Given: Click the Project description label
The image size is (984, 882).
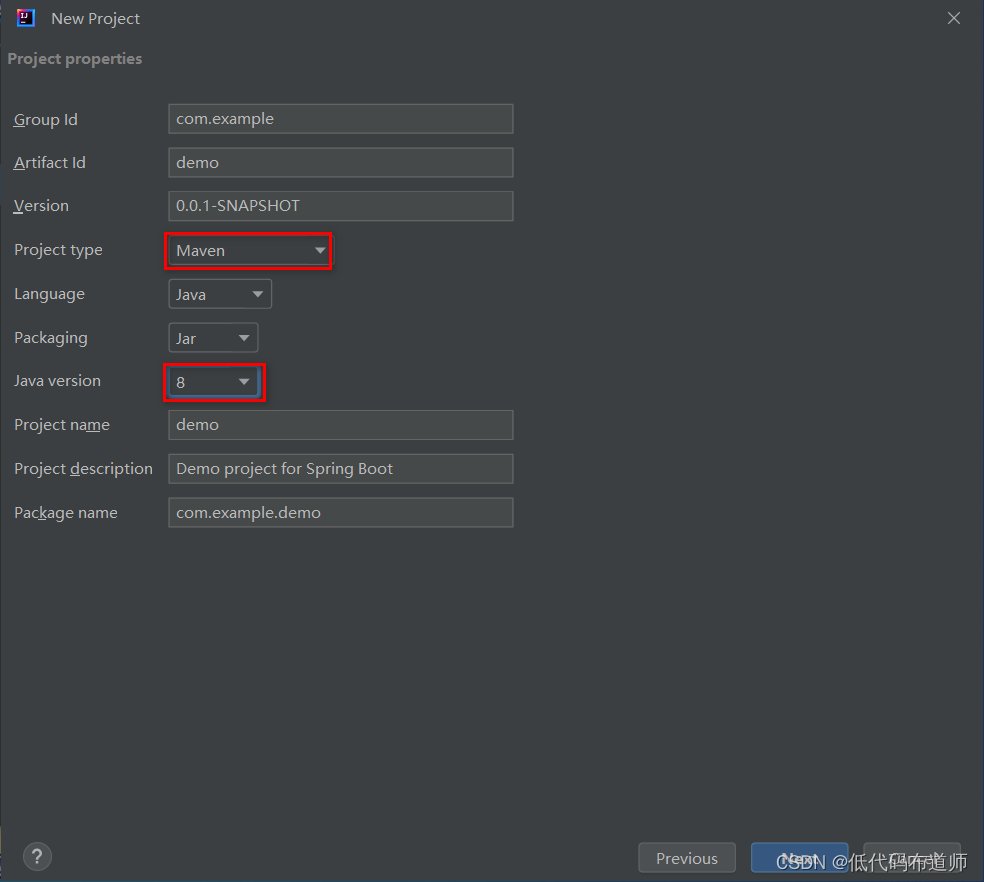Looking at the screenshot, I should click(x=83, y=469).
